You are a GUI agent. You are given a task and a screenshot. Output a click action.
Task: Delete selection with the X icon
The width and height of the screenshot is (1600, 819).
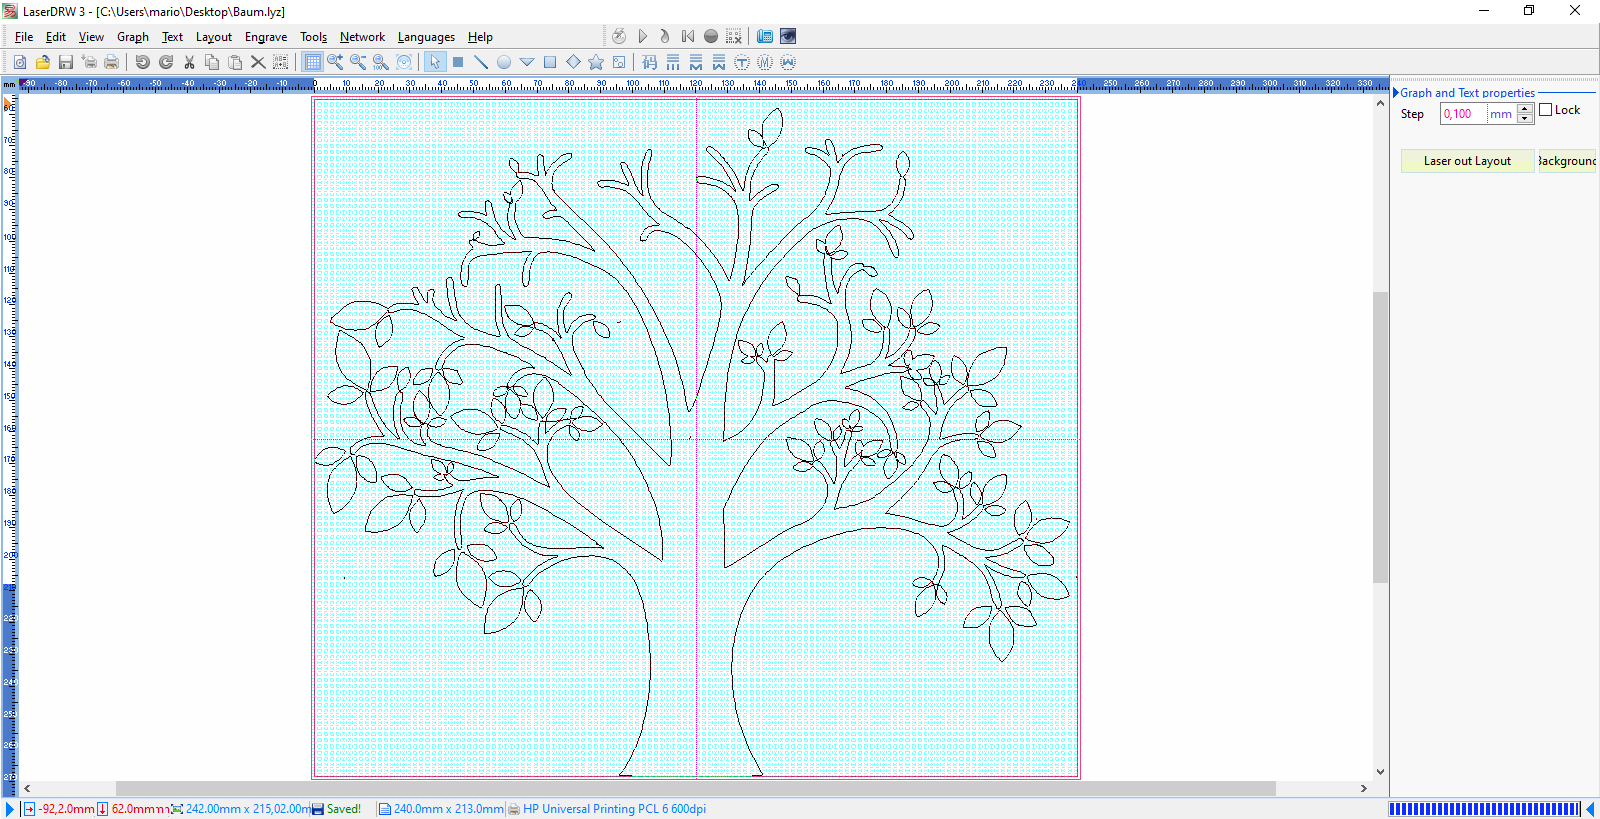point(258,62)
